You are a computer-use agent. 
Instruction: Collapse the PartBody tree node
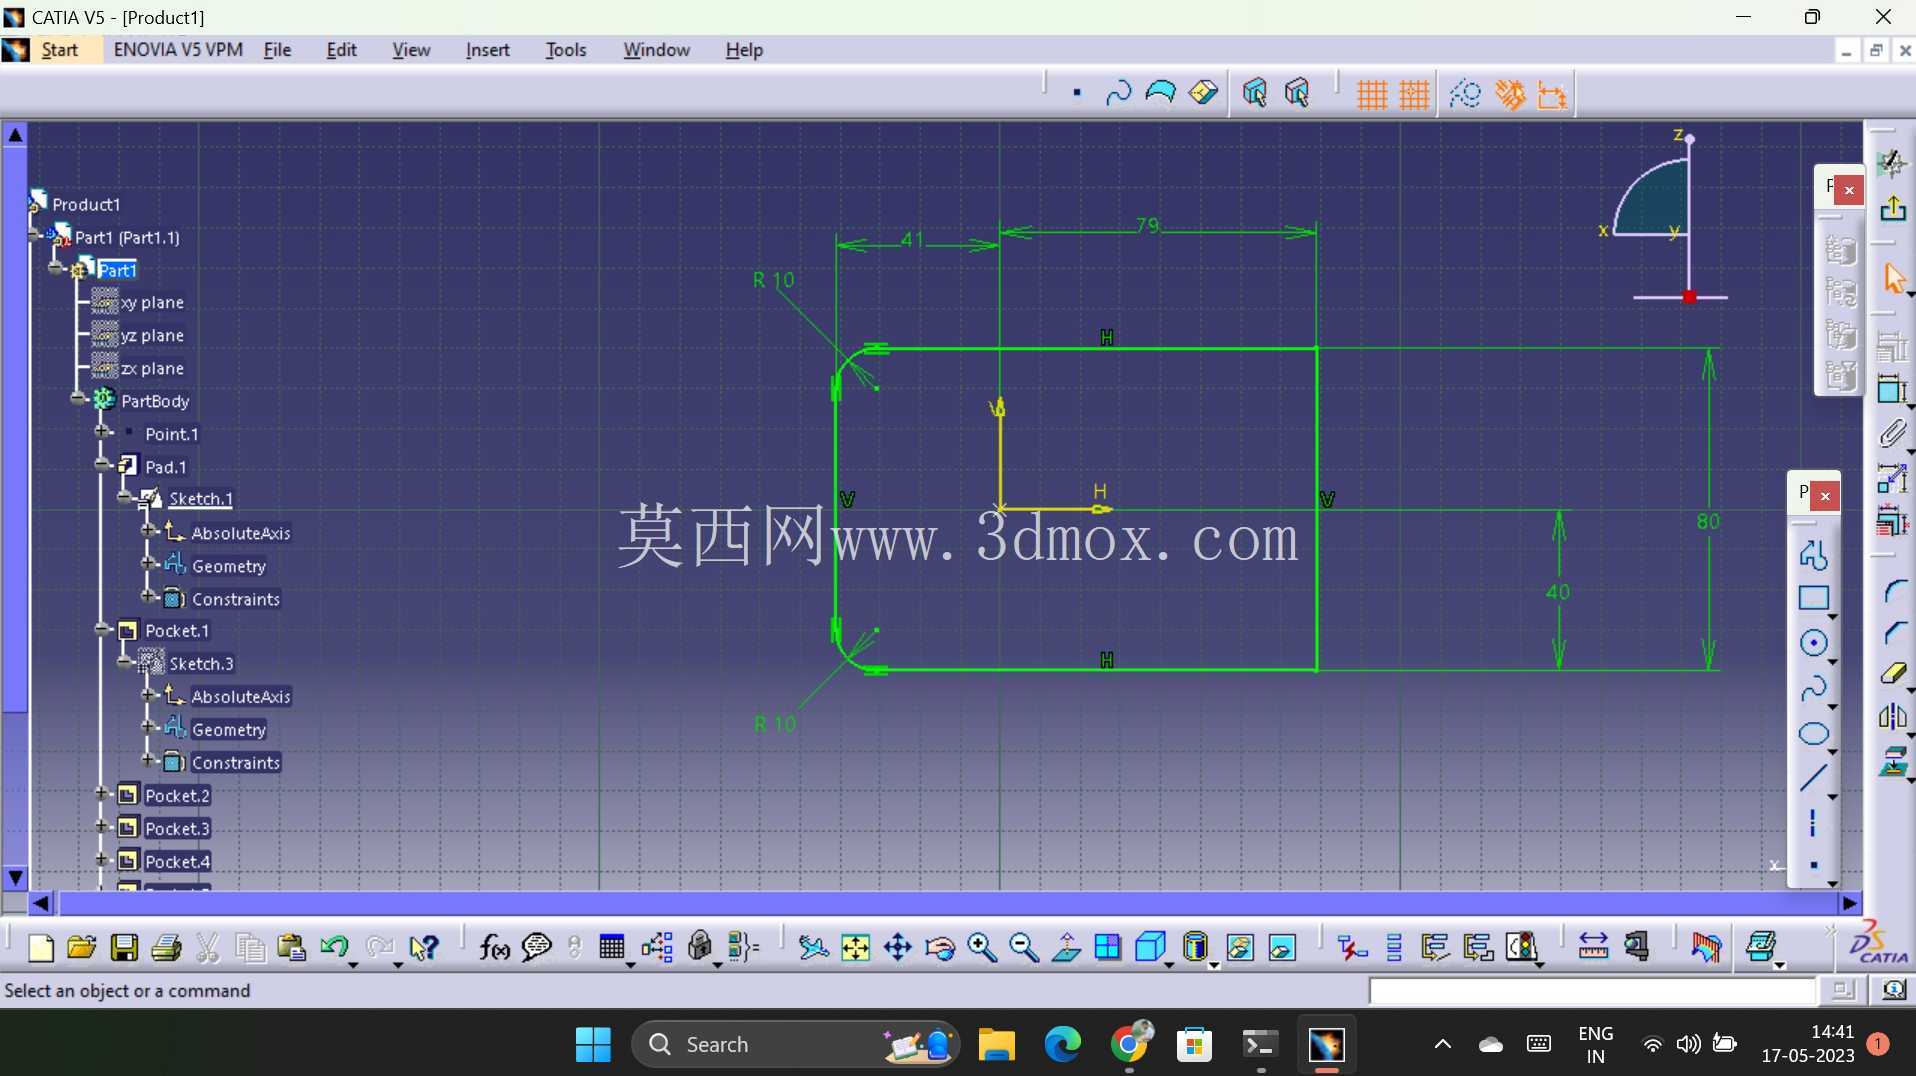click(78, 399)
